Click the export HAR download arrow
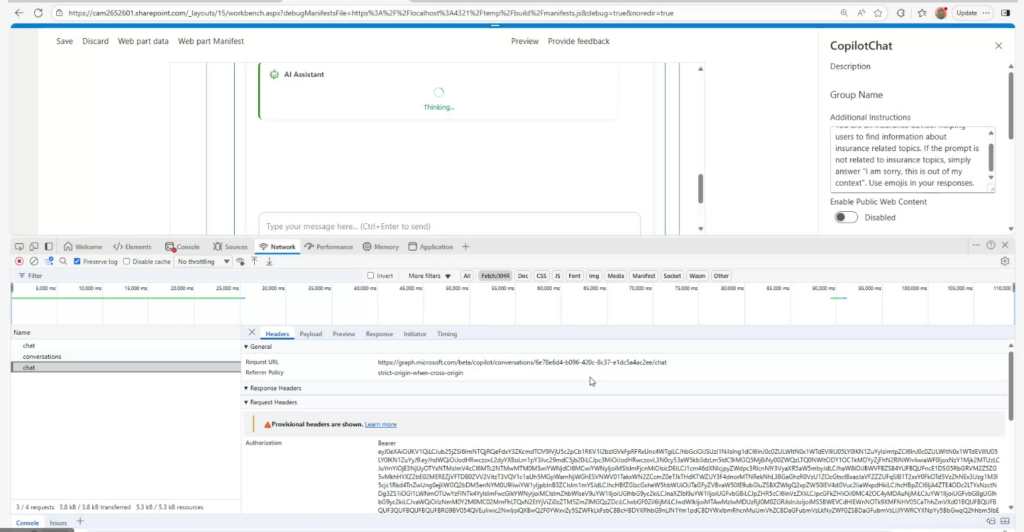This screenshot has height=532, width=1024. point(269,261)
